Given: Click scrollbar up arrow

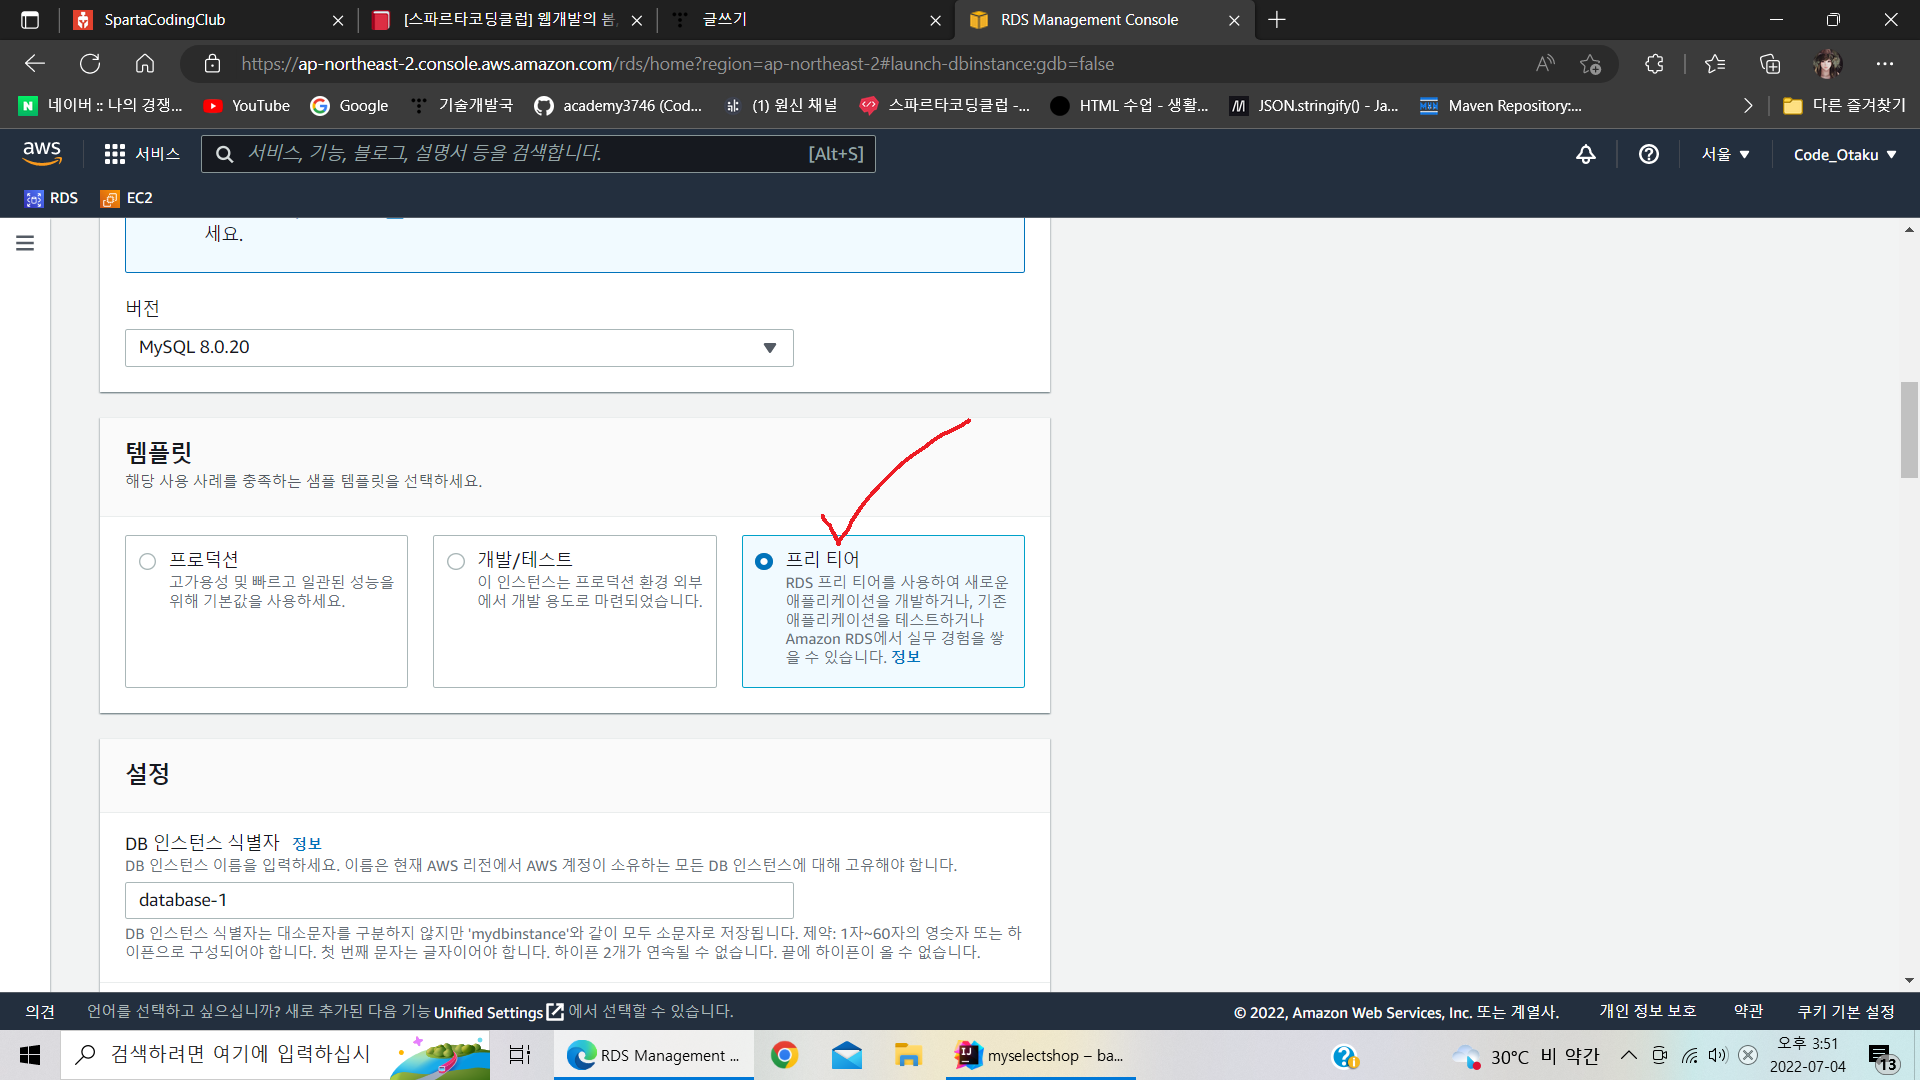Looking at the screenshot, I should [x=1909, y=230].
